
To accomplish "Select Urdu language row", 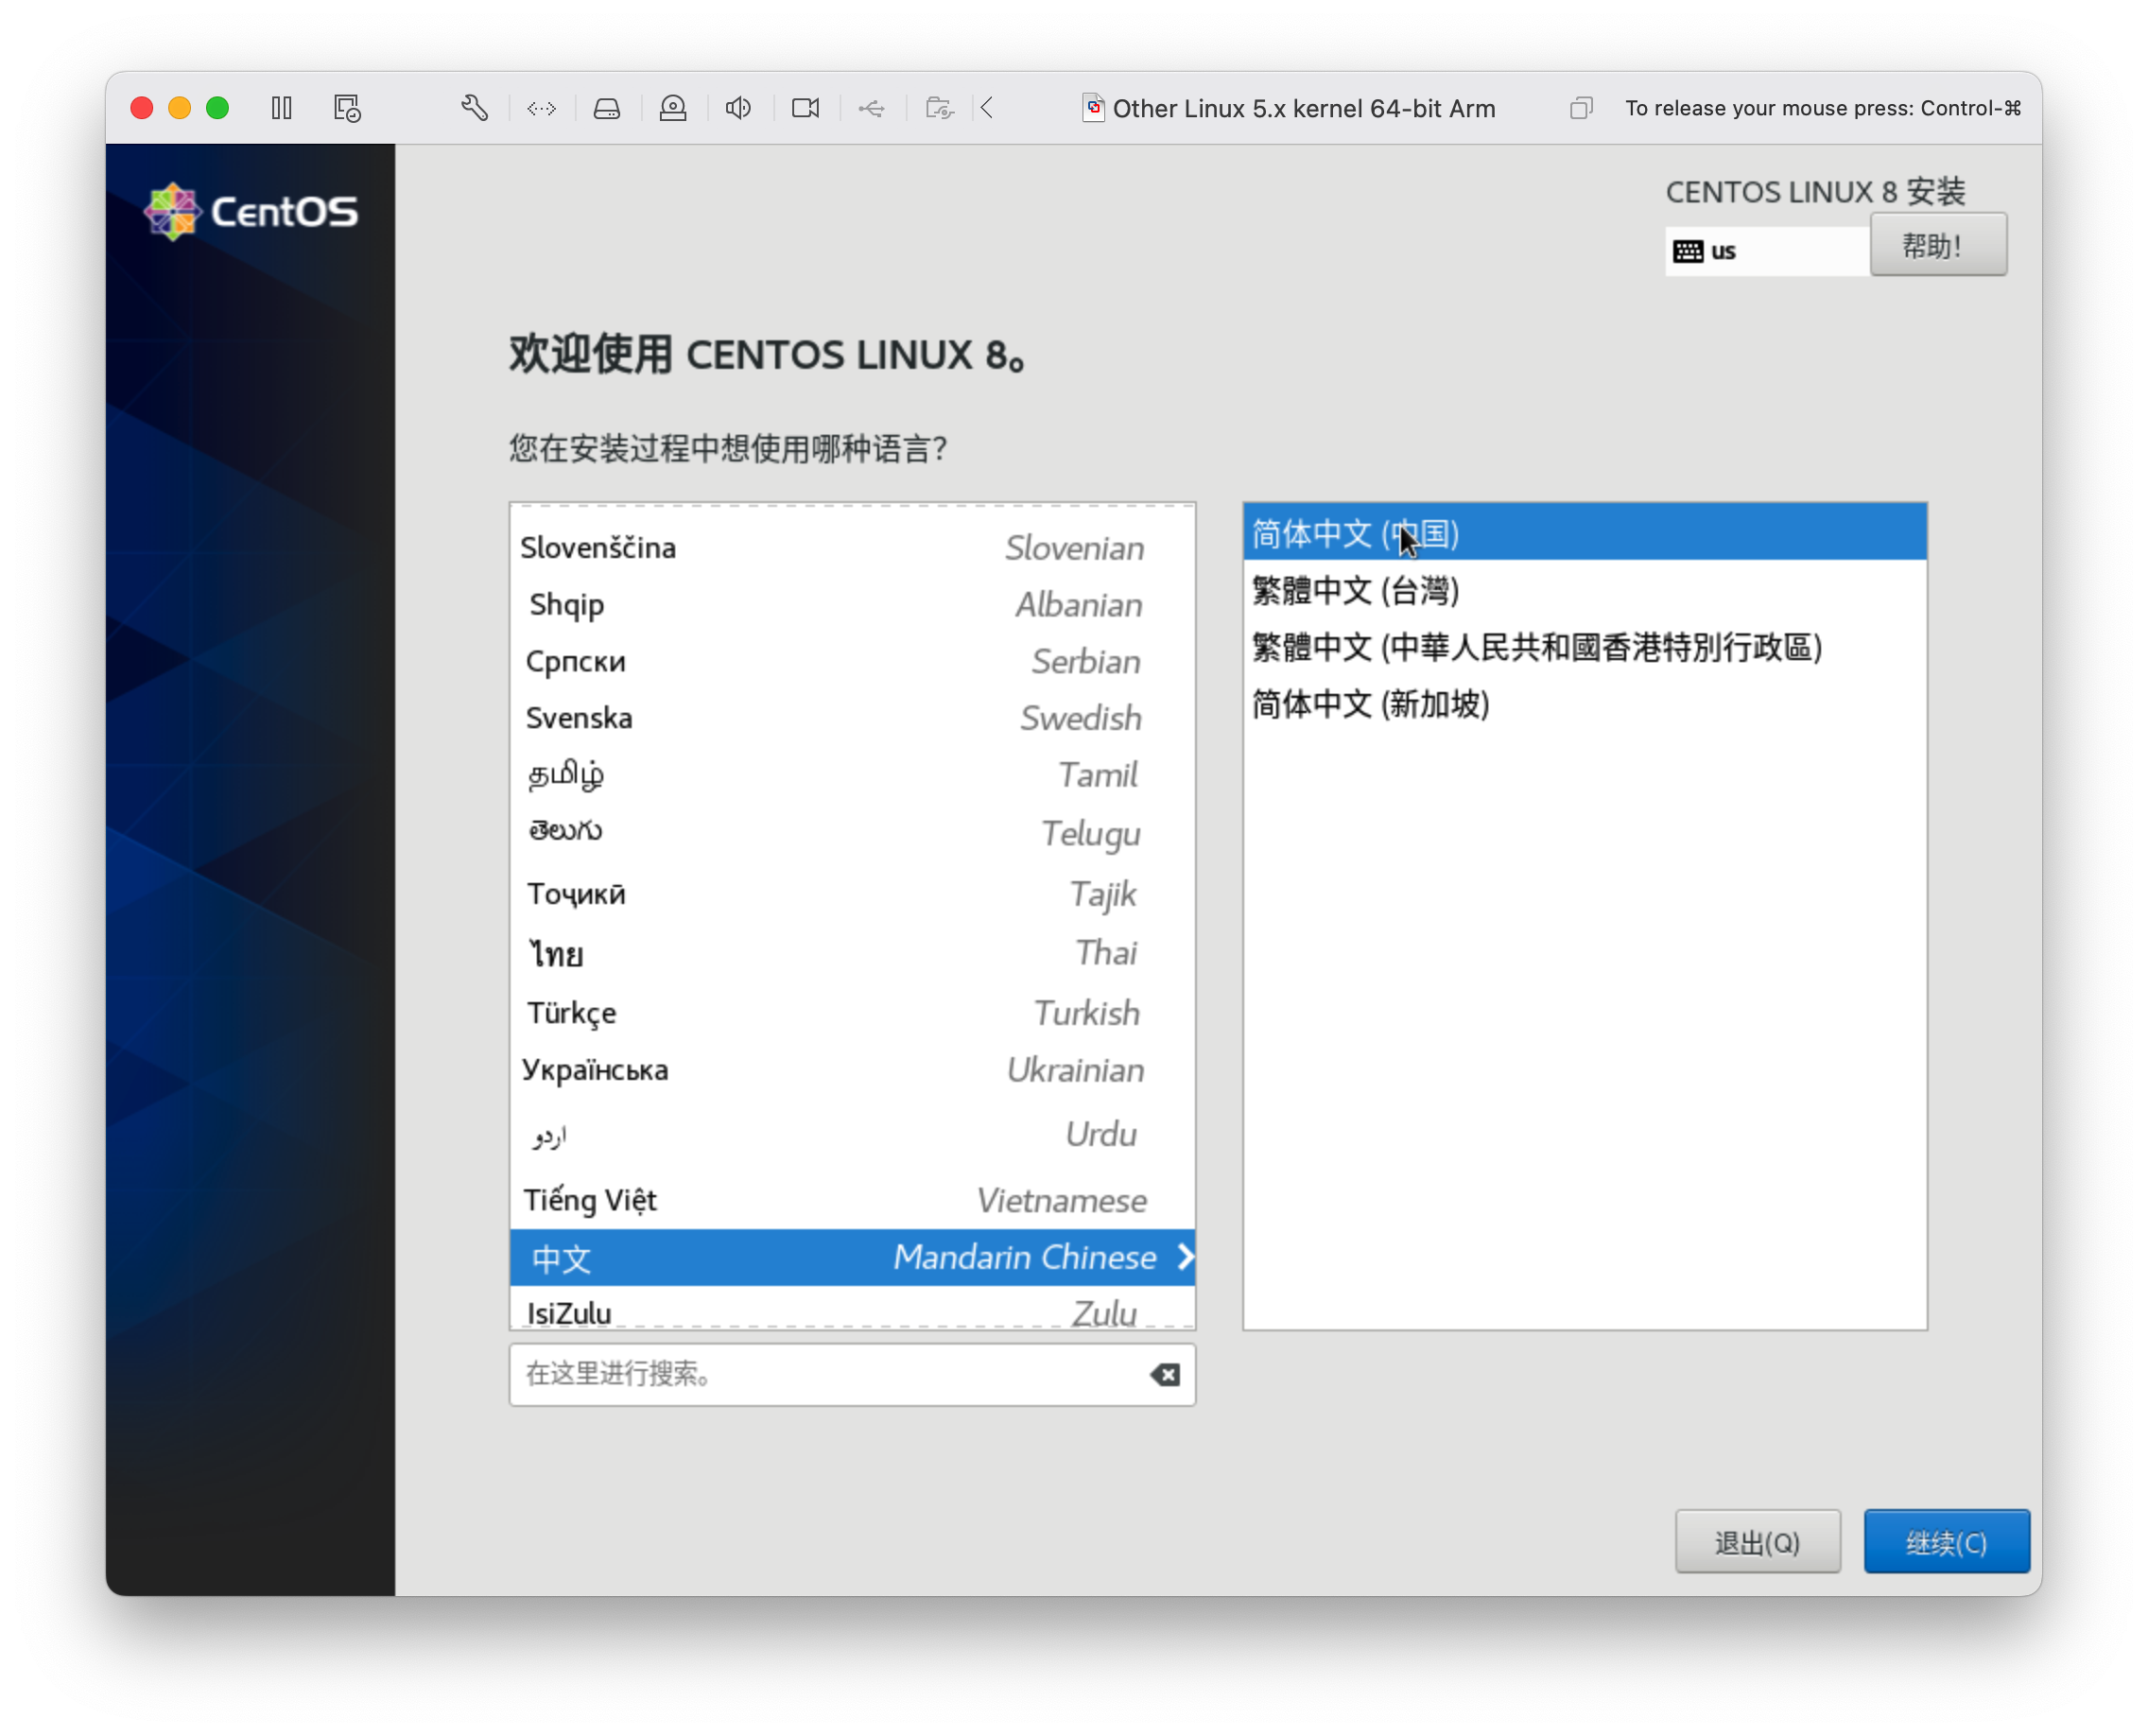I will 853,1135.
